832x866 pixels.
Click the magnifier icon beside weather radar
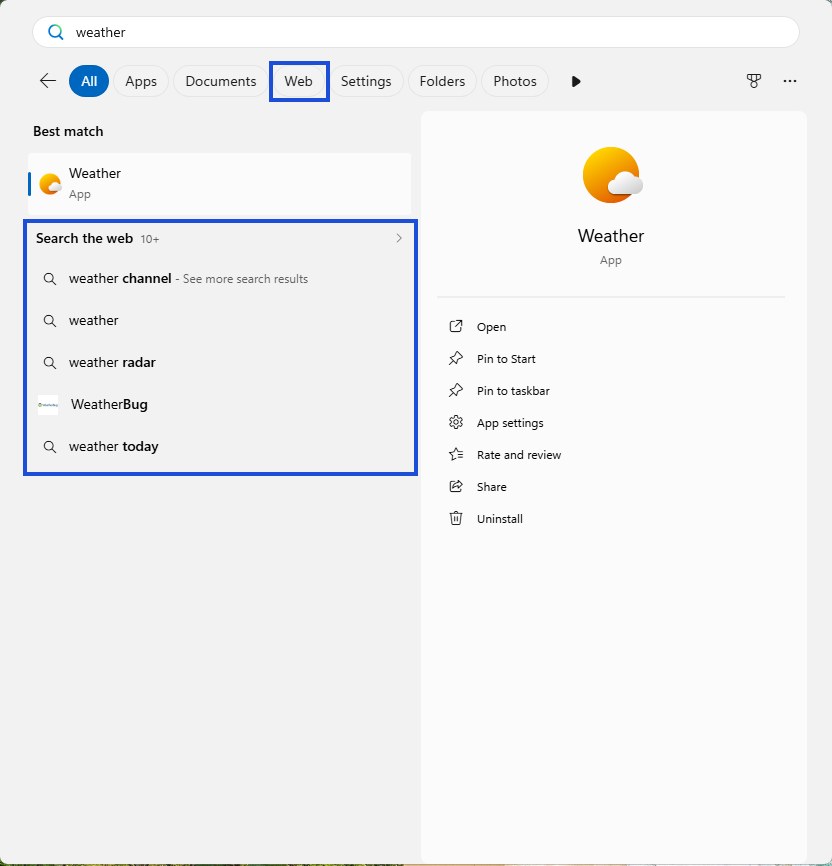pyautogui.click(x=50, y=363)
